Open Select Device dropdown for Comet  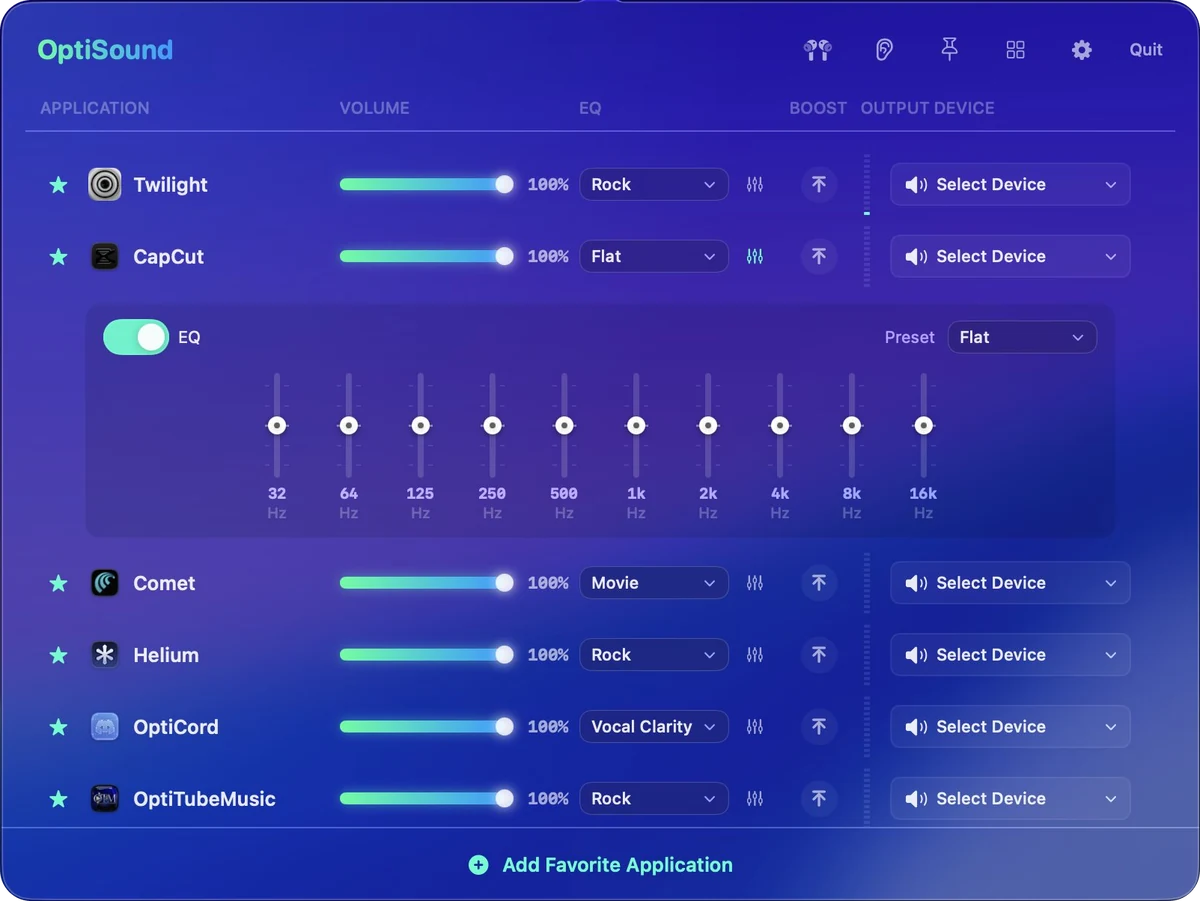click(1010, 583)
